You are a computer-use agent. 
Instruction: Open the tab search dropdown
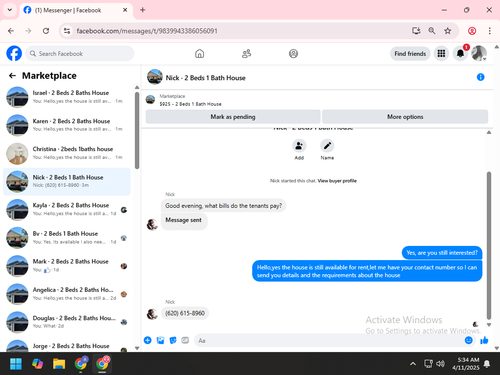[10, 10]
